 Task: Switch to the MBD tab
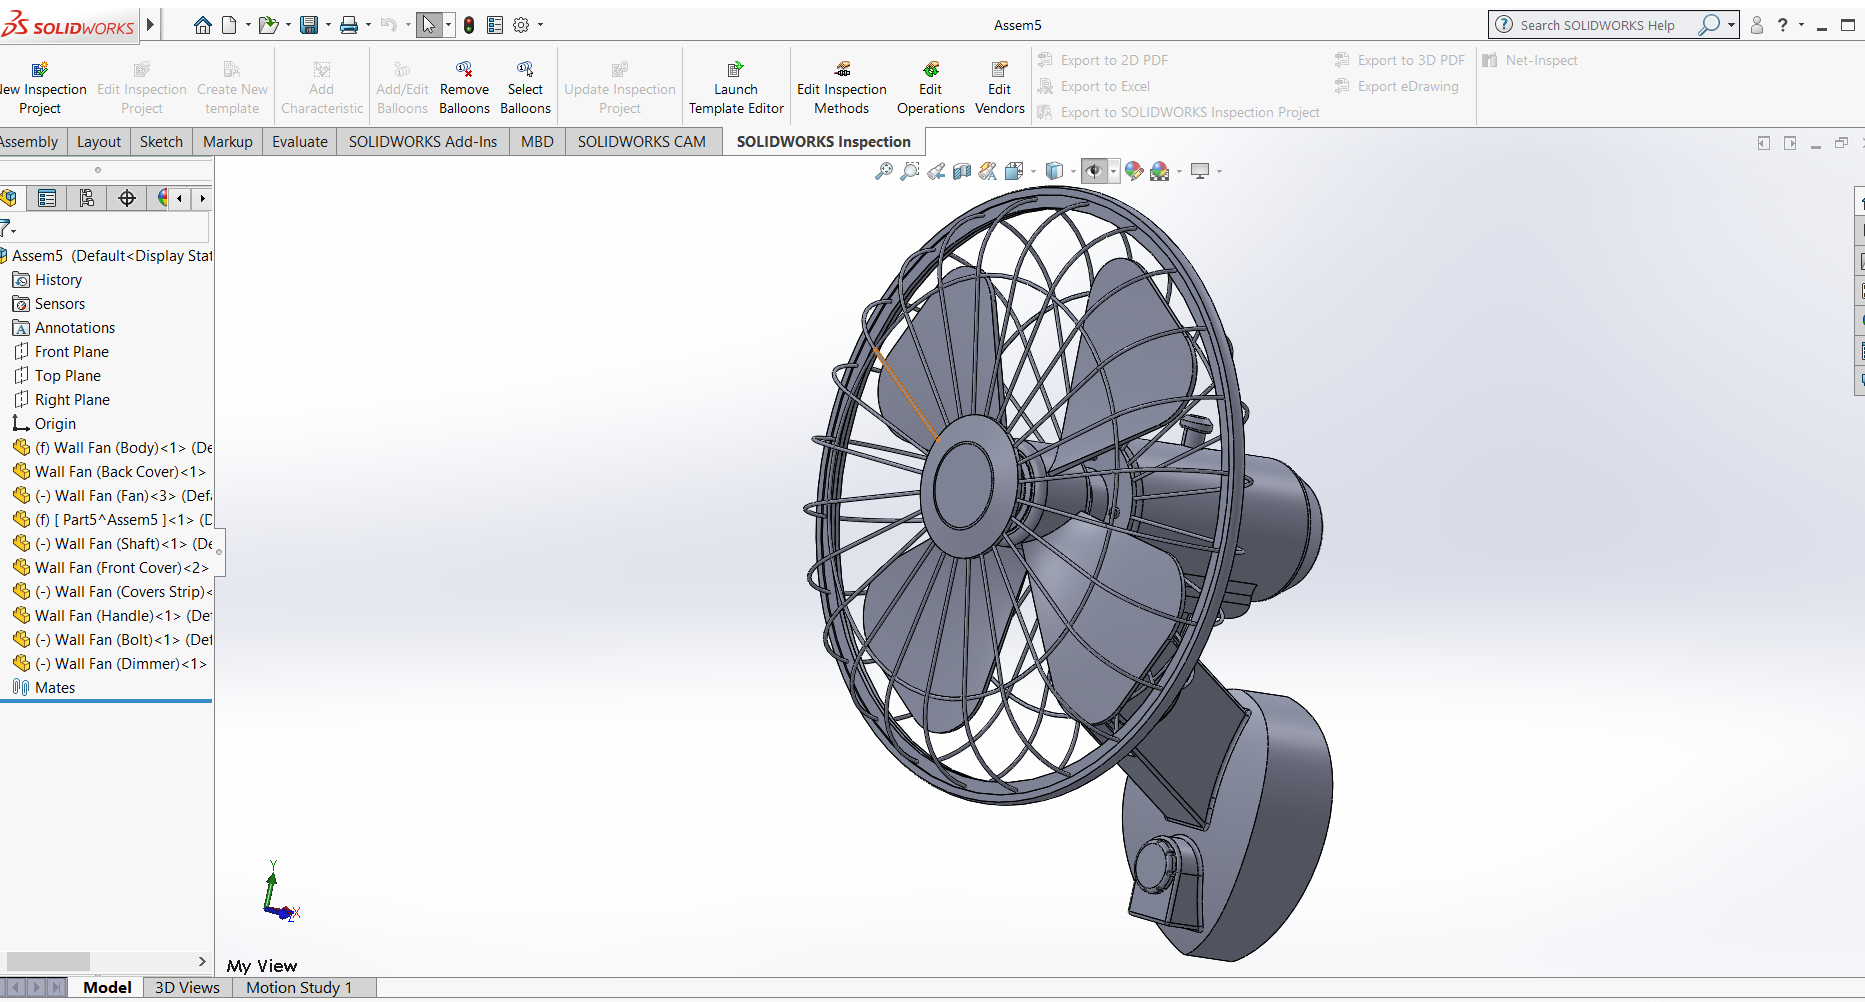[x=537, y=142]
